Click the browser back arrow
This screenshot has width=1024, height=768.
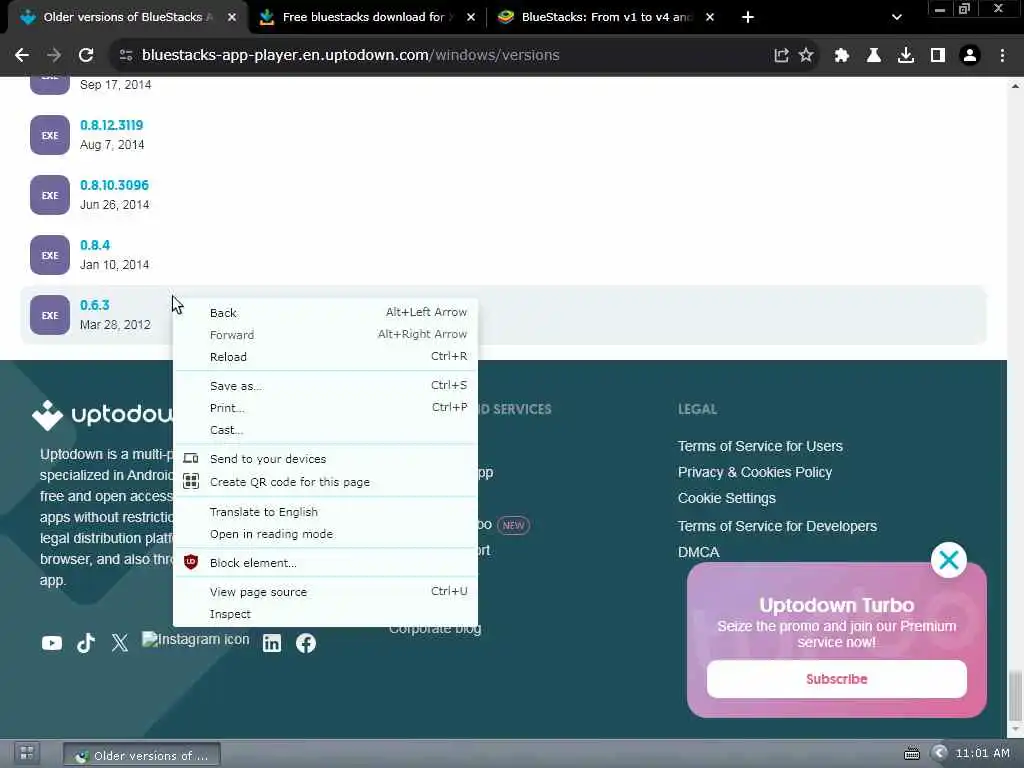pos(22,56)
